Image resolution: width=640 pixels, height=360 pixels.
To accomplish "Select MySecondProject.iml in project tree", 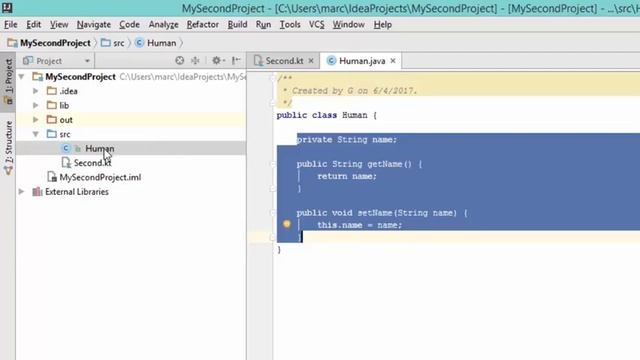I will click(x=100, y=177).
